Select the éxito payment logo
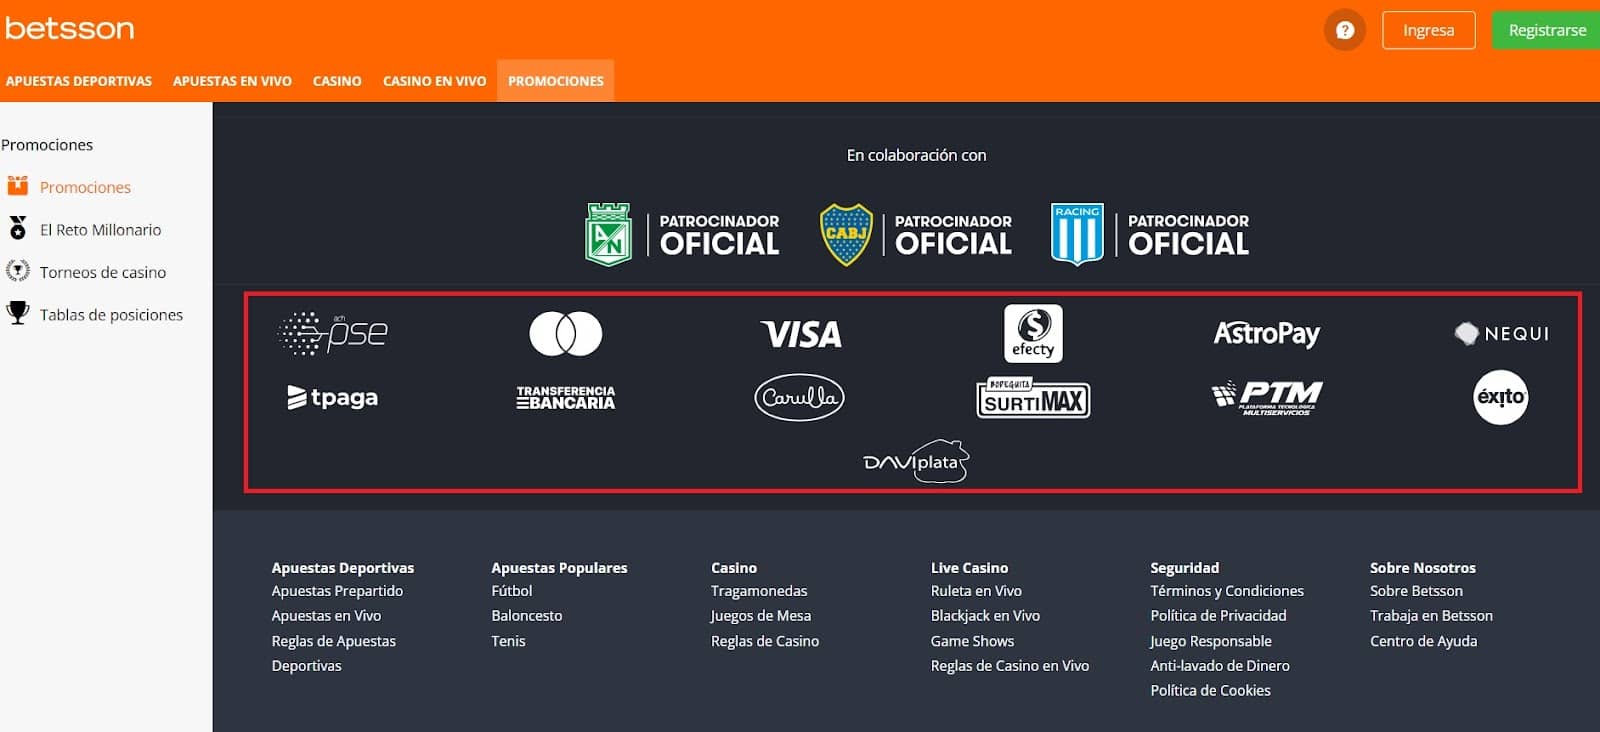The height and width of the screenshot is (732, 1600). [1501, 397]
